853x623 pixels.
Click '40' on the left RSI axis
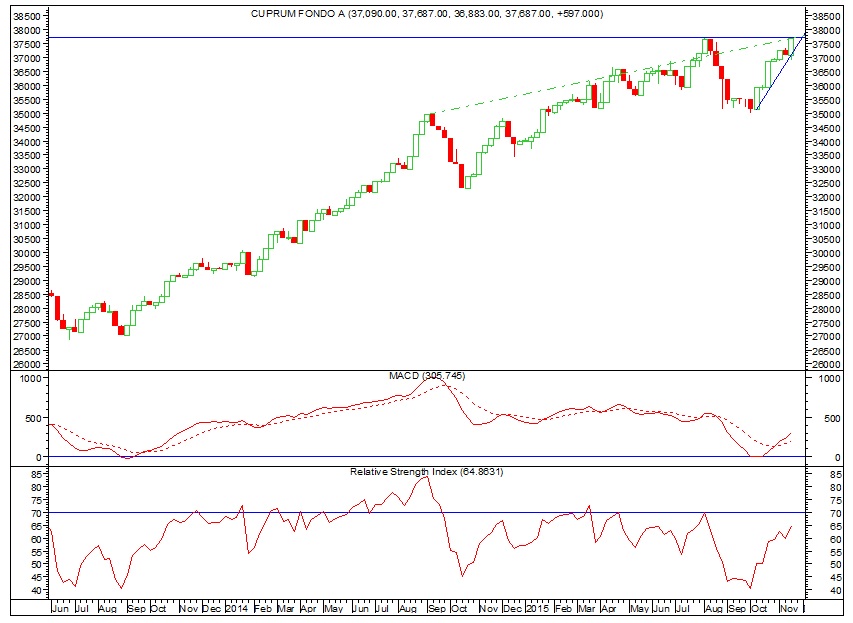point(36,590)
